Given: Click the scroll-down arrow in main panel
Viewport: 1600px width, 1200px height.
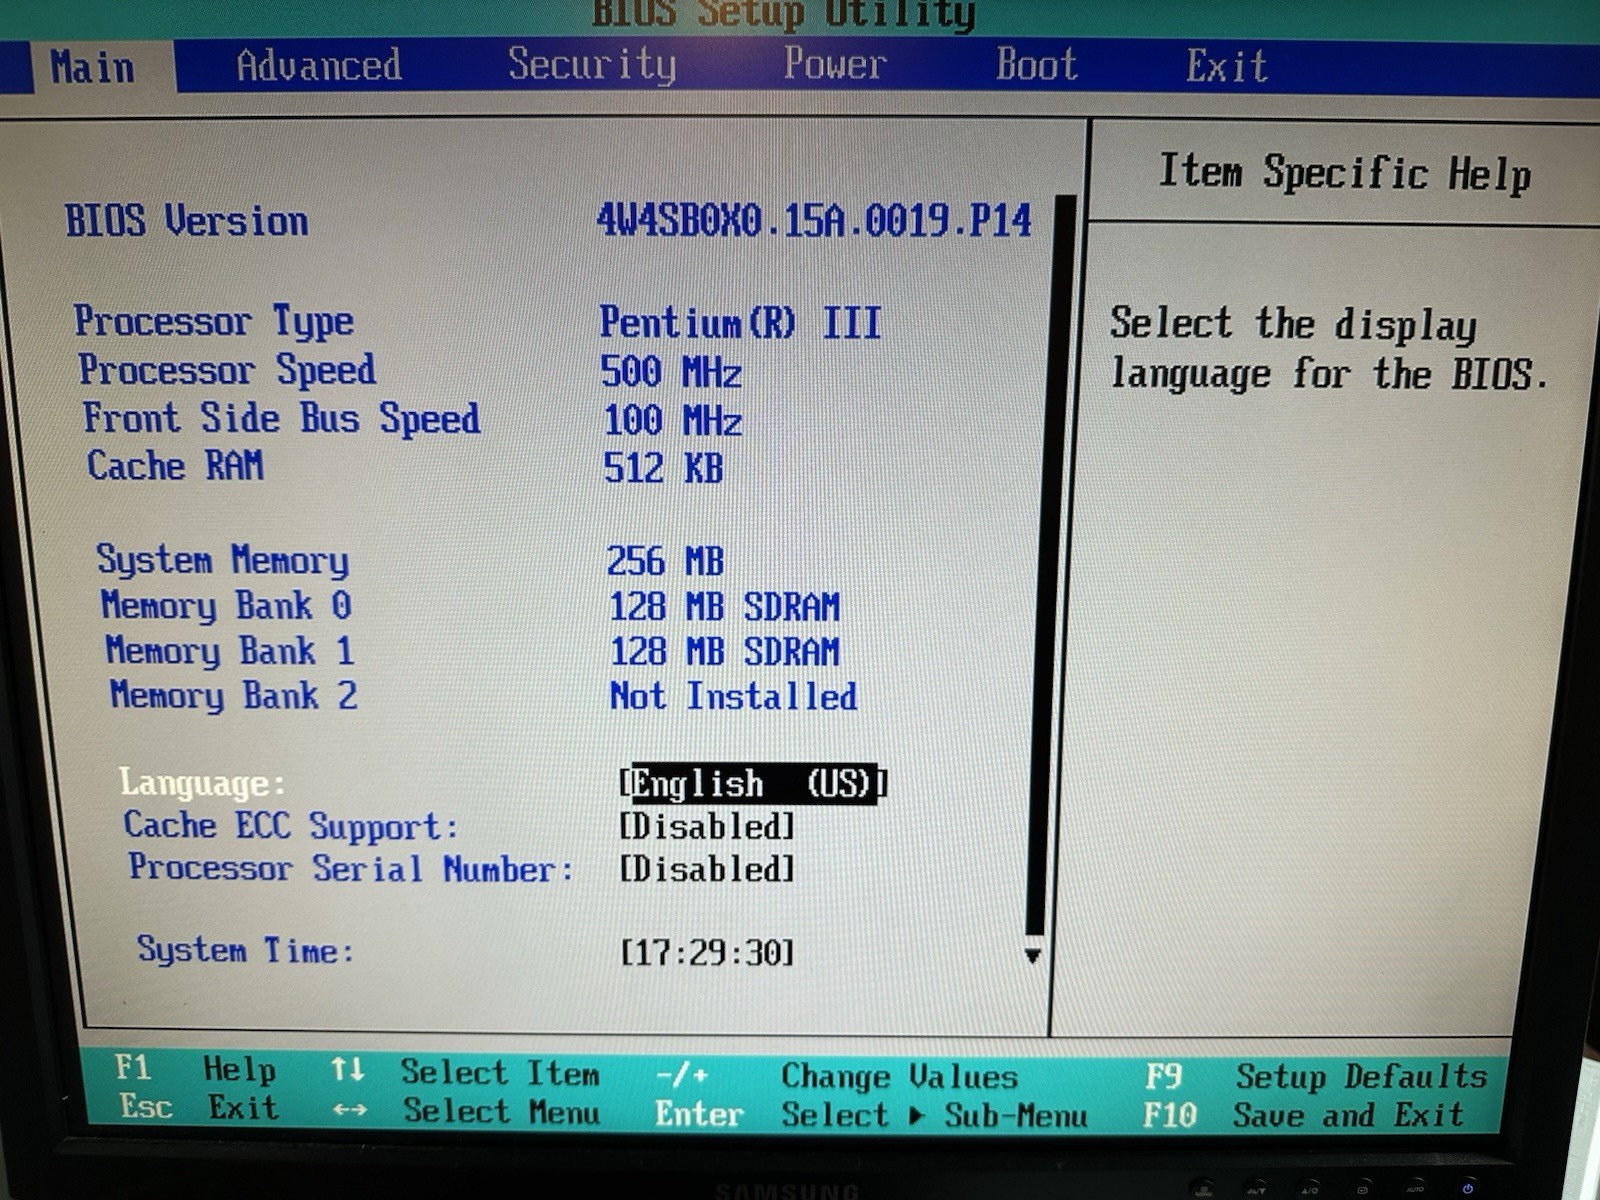Looking at the screenshot, I should tap(1033, 956).
